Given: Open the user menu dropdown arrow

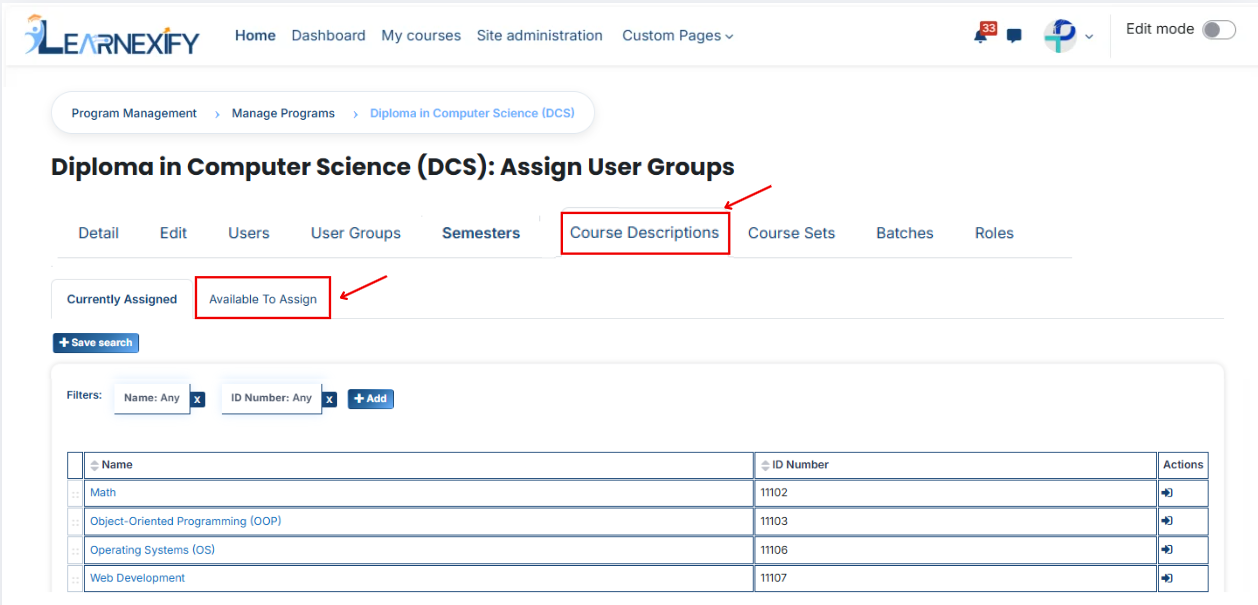Looking at the screenshot, I should 1089,37.
